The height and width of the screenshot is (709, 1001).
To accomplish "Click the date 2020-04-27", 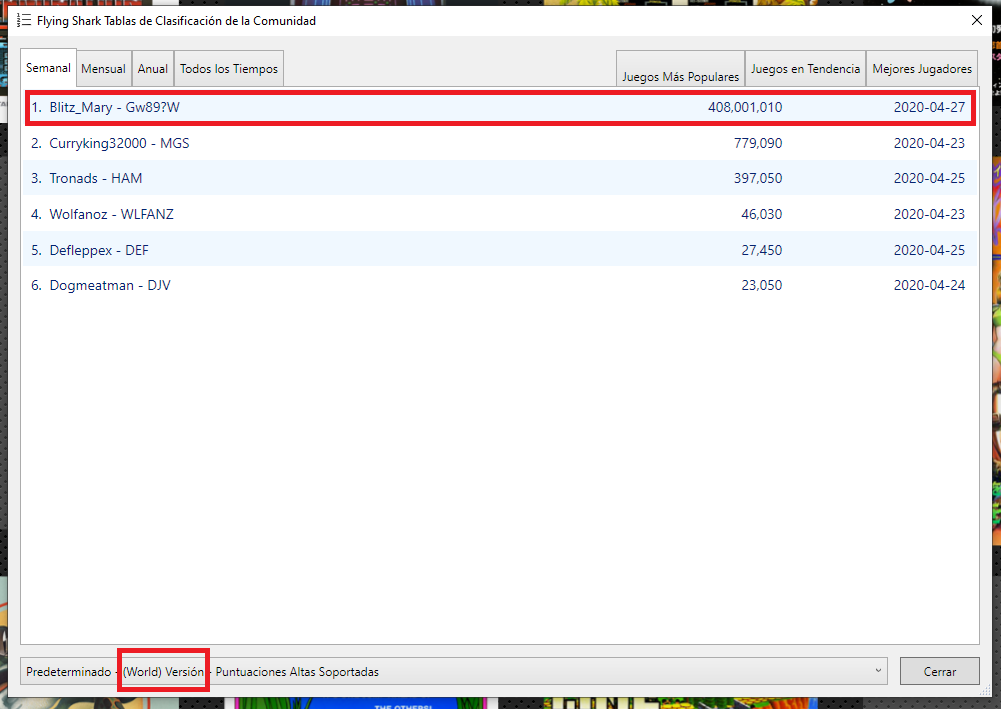I will 930,107.
